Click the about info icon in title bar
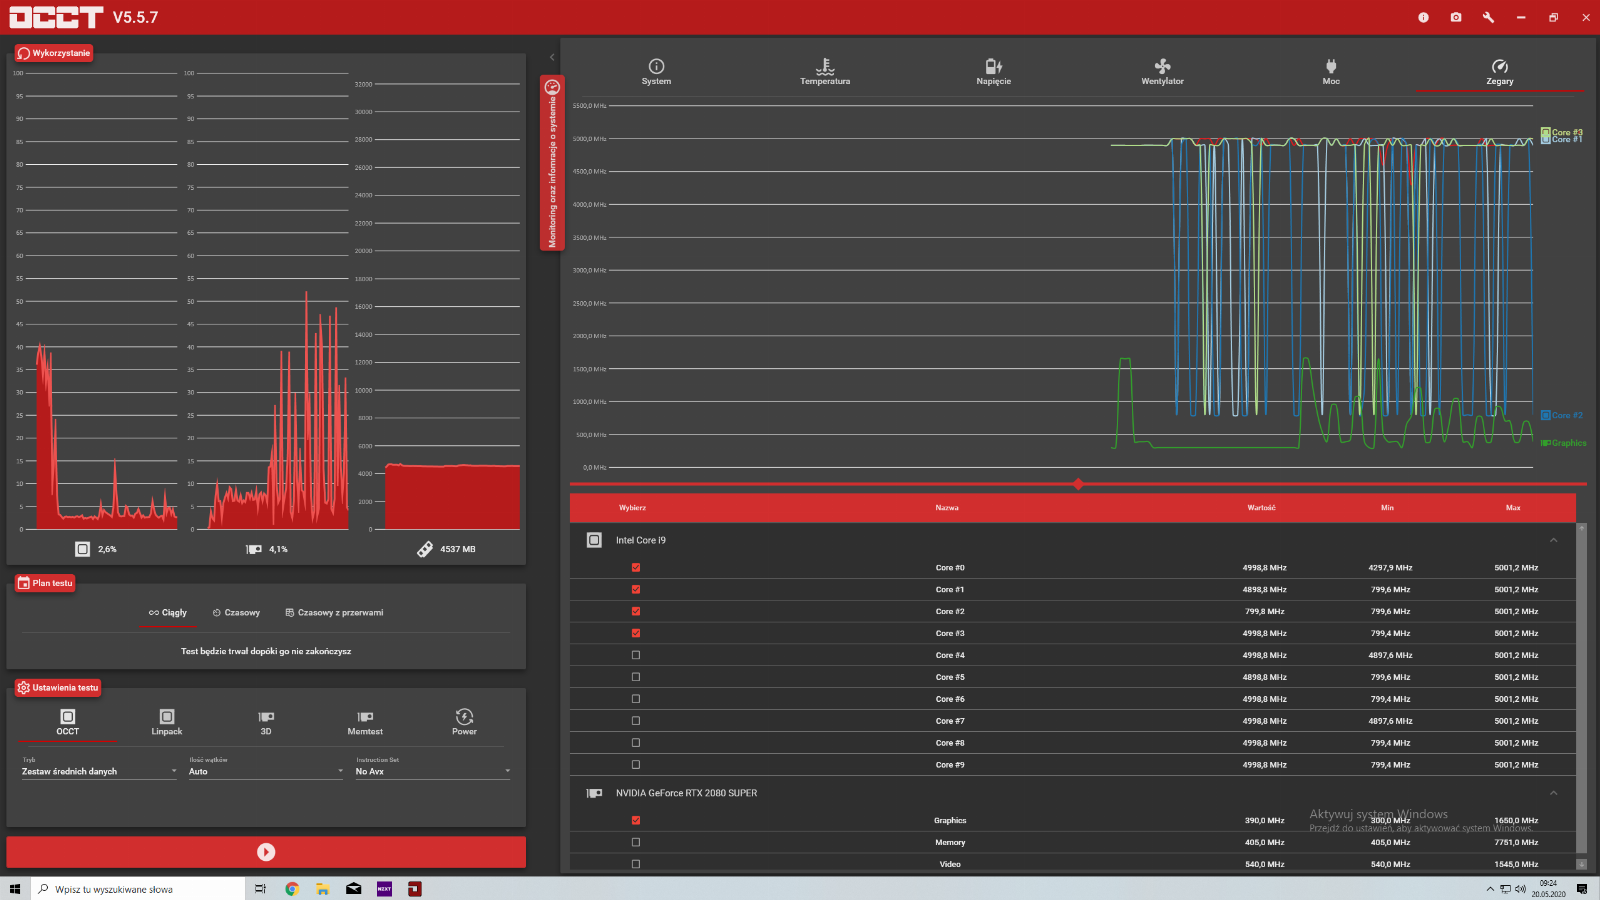 tap(1423, 17)
